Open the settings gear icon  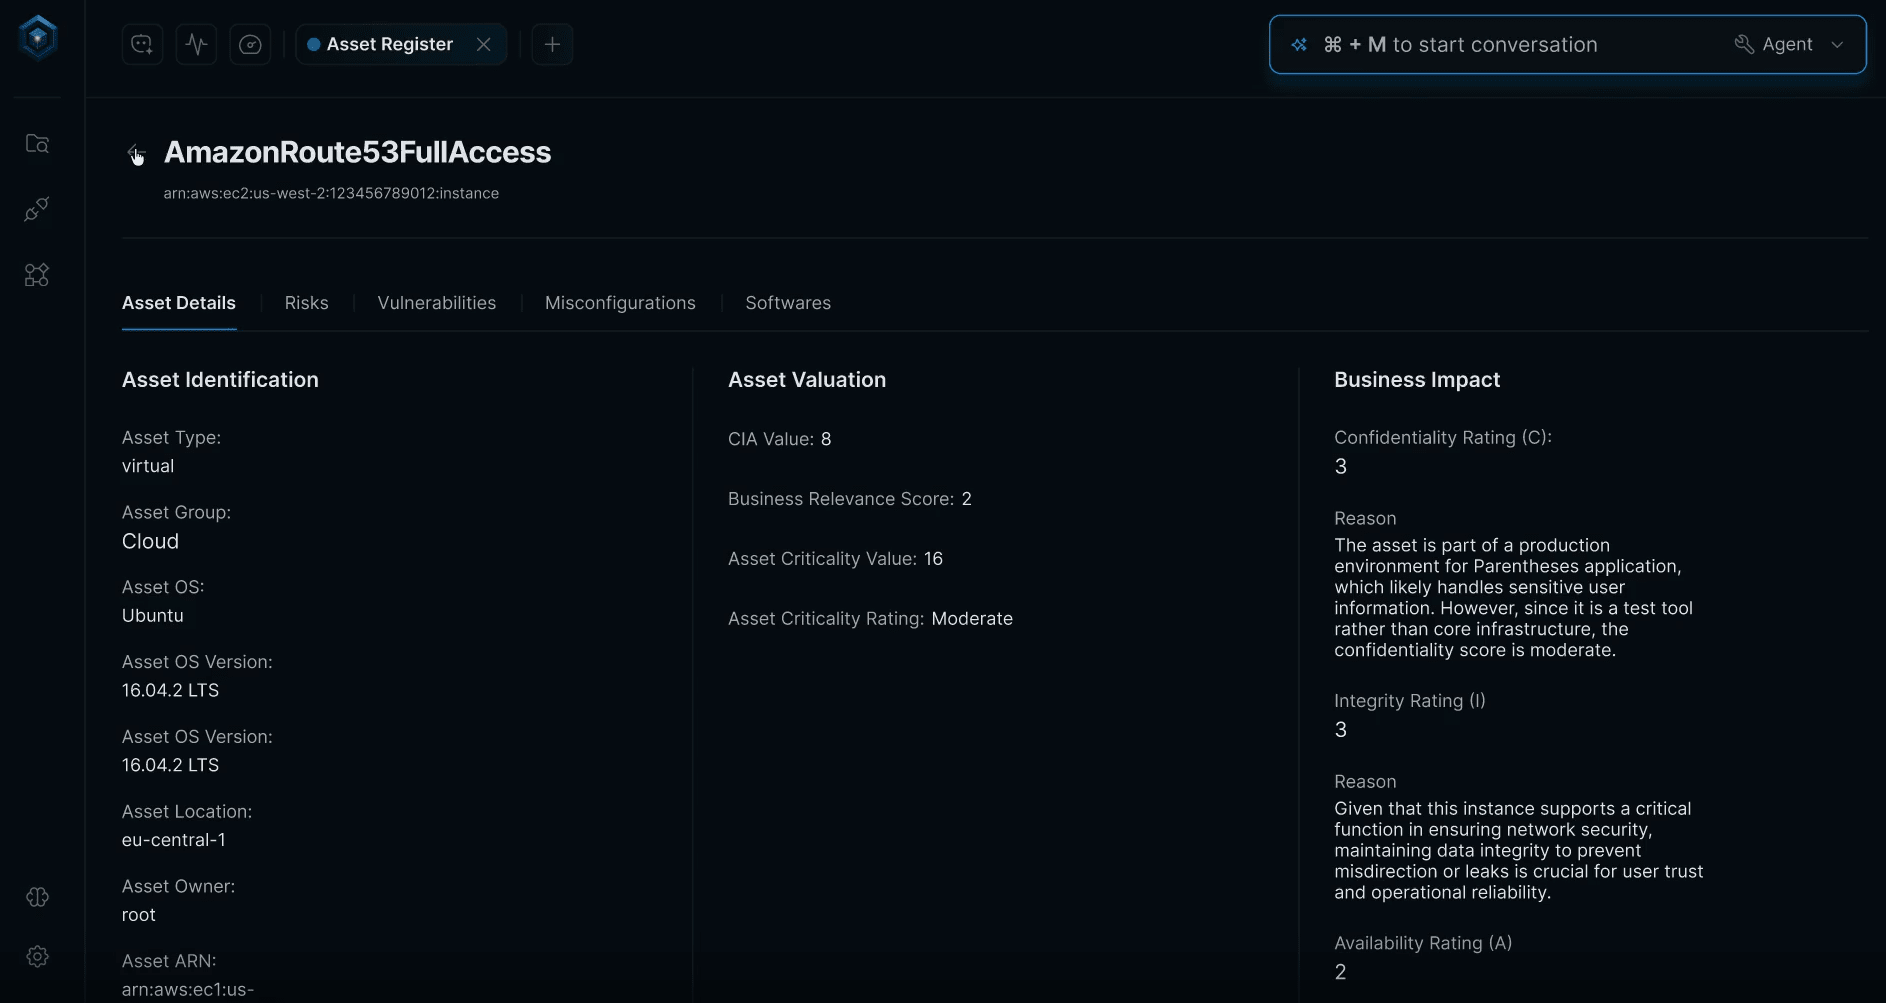tap(37, 957)
